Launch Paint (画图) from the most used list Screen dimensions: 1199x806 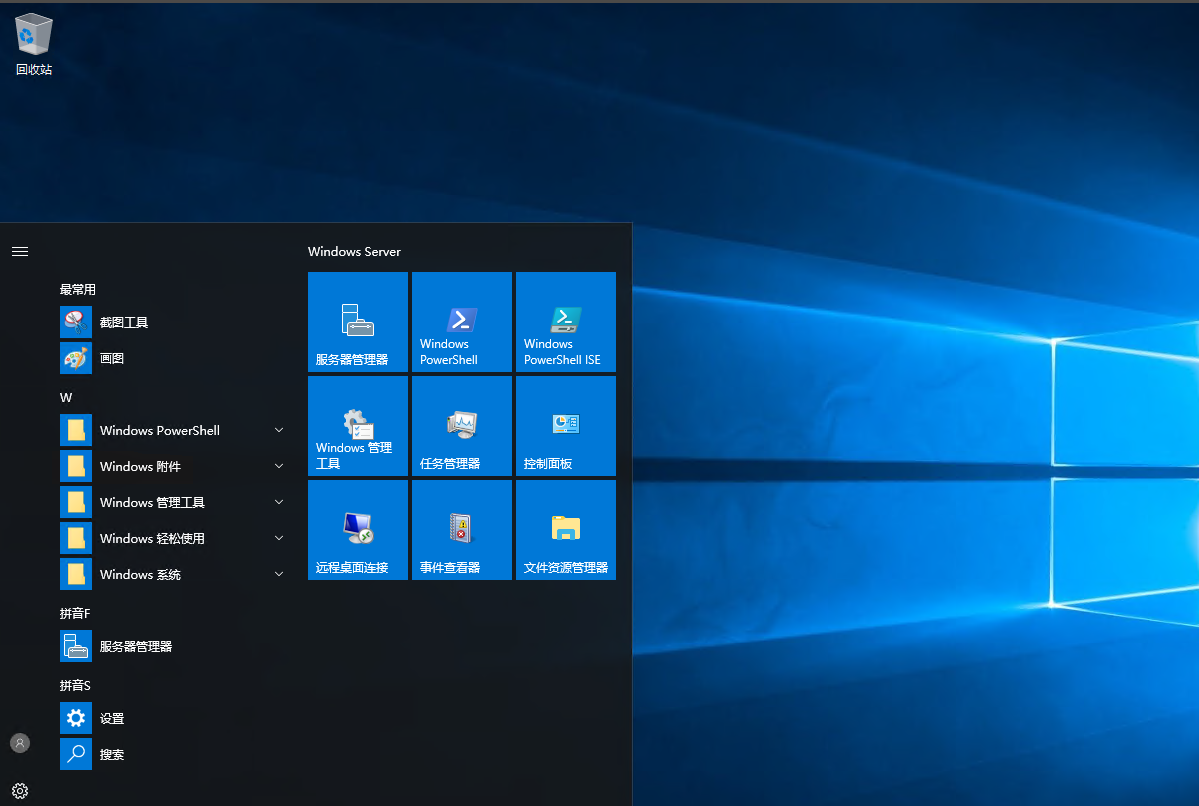pos(76,358)
